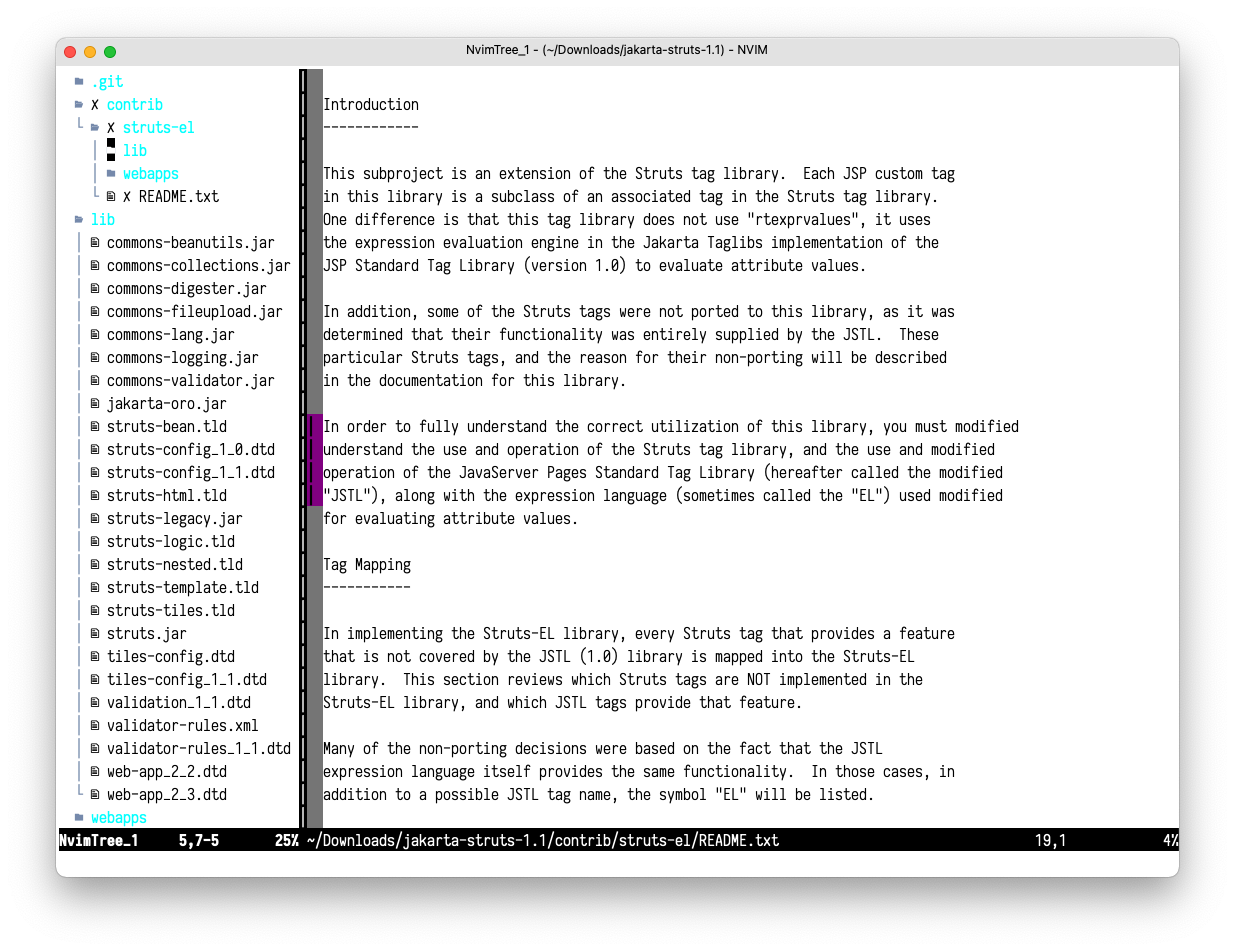Click the struts-nested.tld file icon
1235x951 pixels.
pos(95,565)
